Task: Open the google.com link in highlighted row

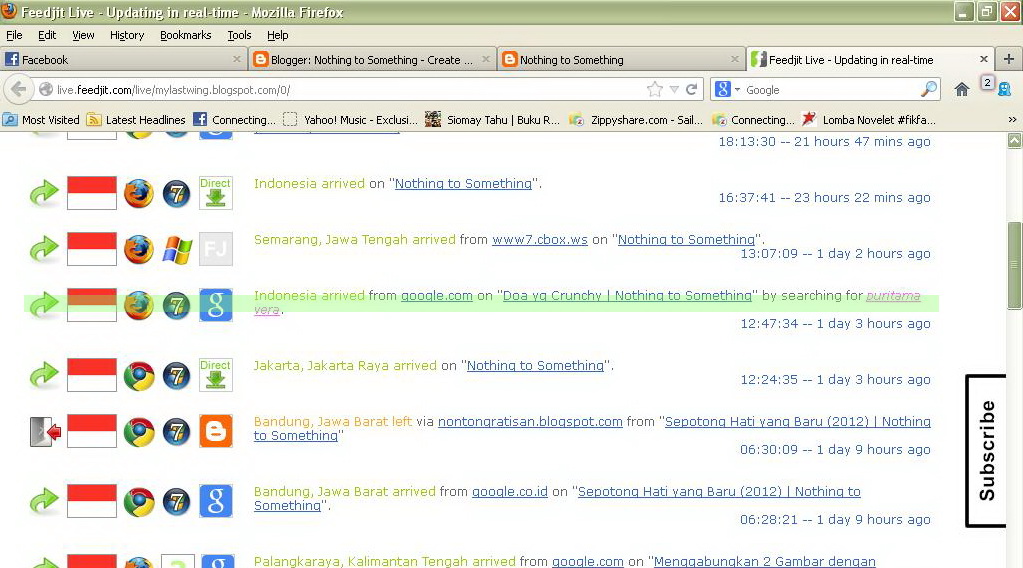Action: coord(436,295)
